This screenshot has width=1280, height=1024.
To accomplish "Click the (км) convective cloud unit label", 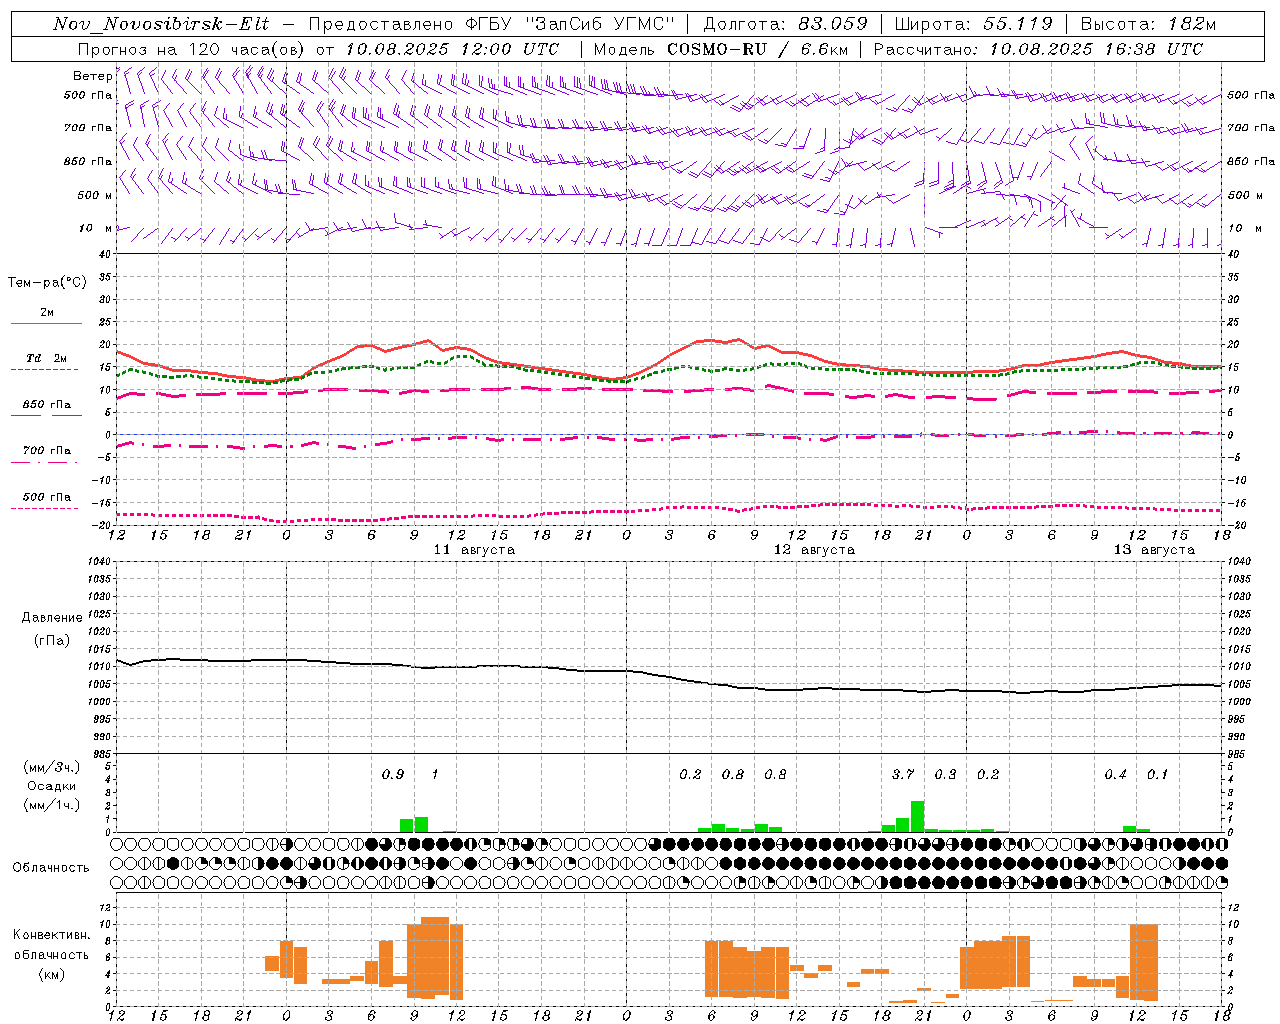I will (x=51, y=973).
